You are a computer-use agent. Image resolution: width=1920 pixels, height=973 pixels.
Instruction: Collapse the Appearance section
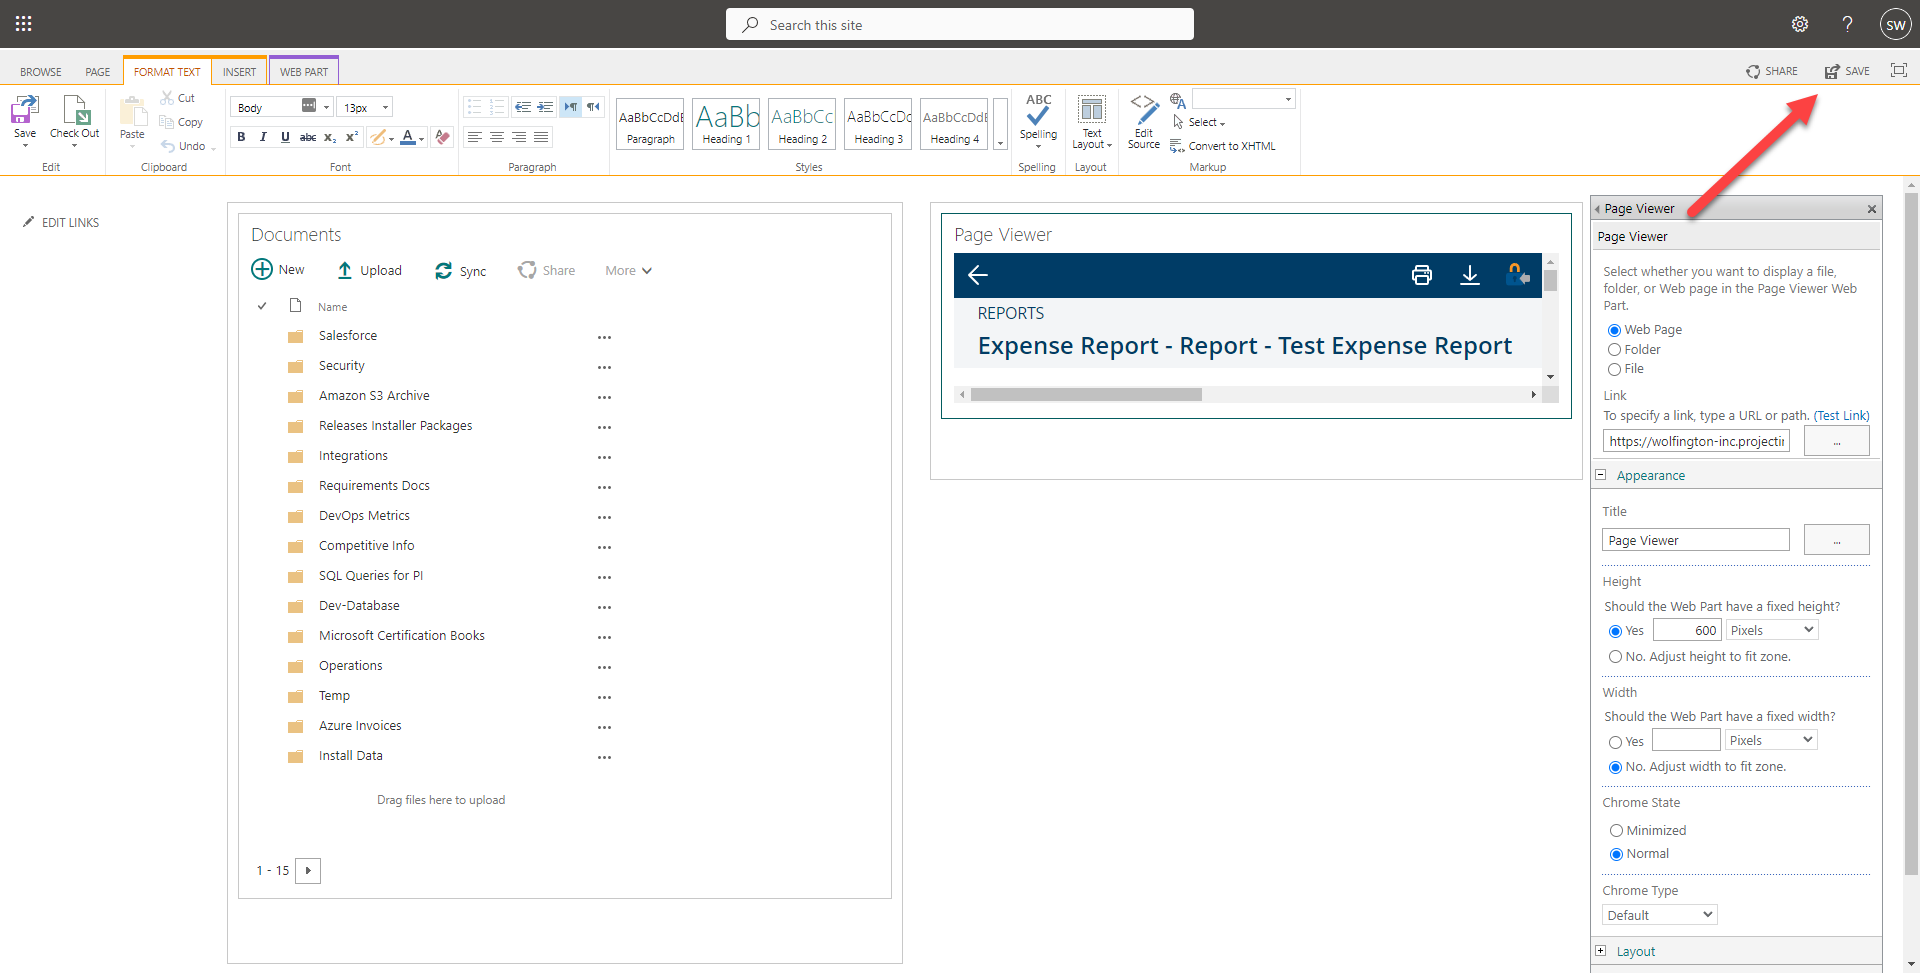(x=1601, y=475)
